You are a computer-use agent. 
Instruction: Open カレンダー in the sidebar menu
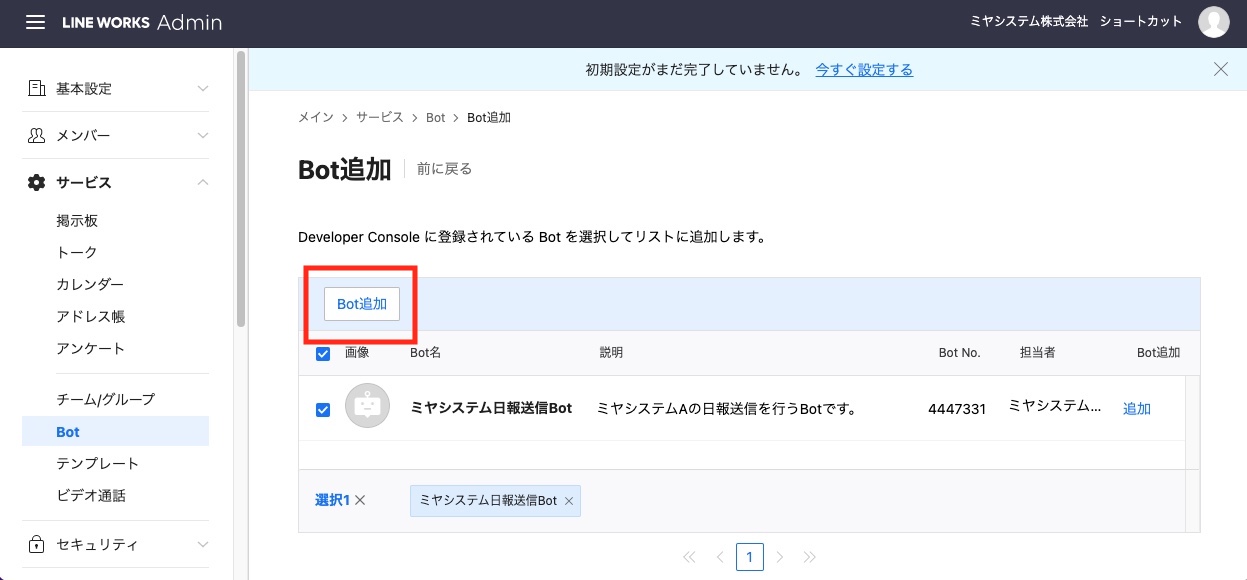tap(90, 284)
